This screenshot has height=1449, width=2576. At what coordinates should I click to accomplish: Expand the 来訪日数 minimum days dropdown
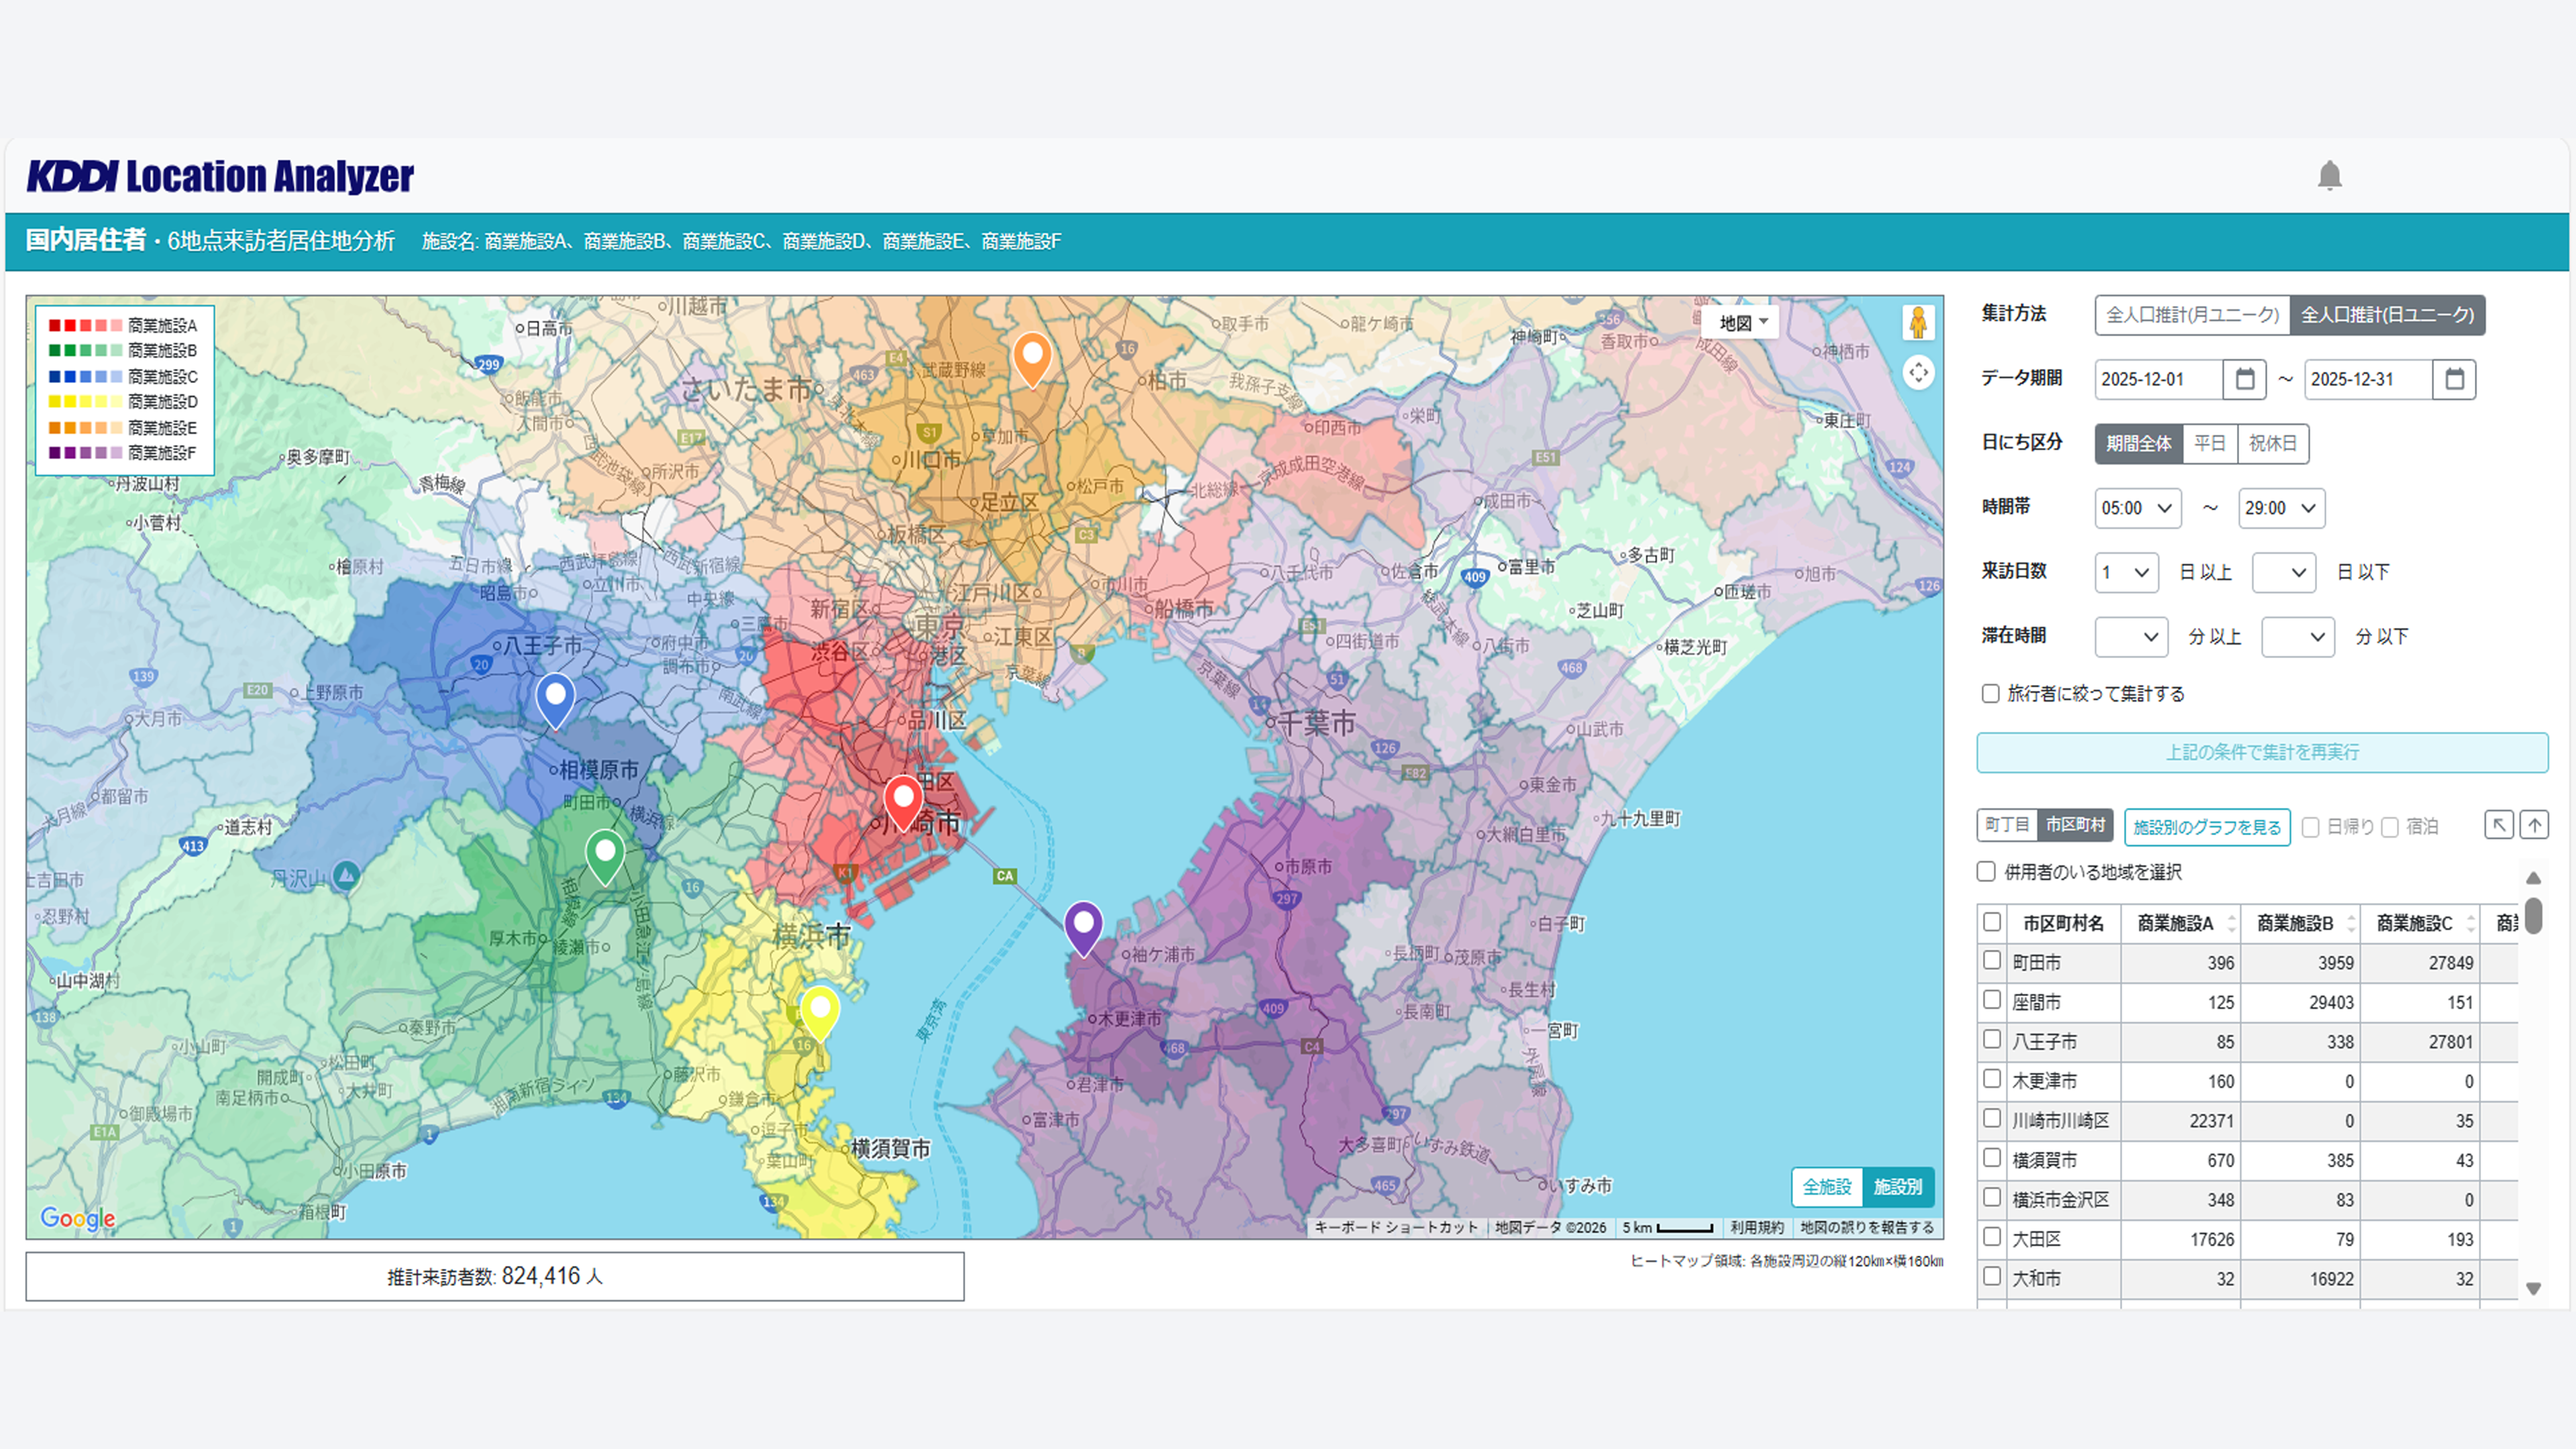(x=2126, y=572)
